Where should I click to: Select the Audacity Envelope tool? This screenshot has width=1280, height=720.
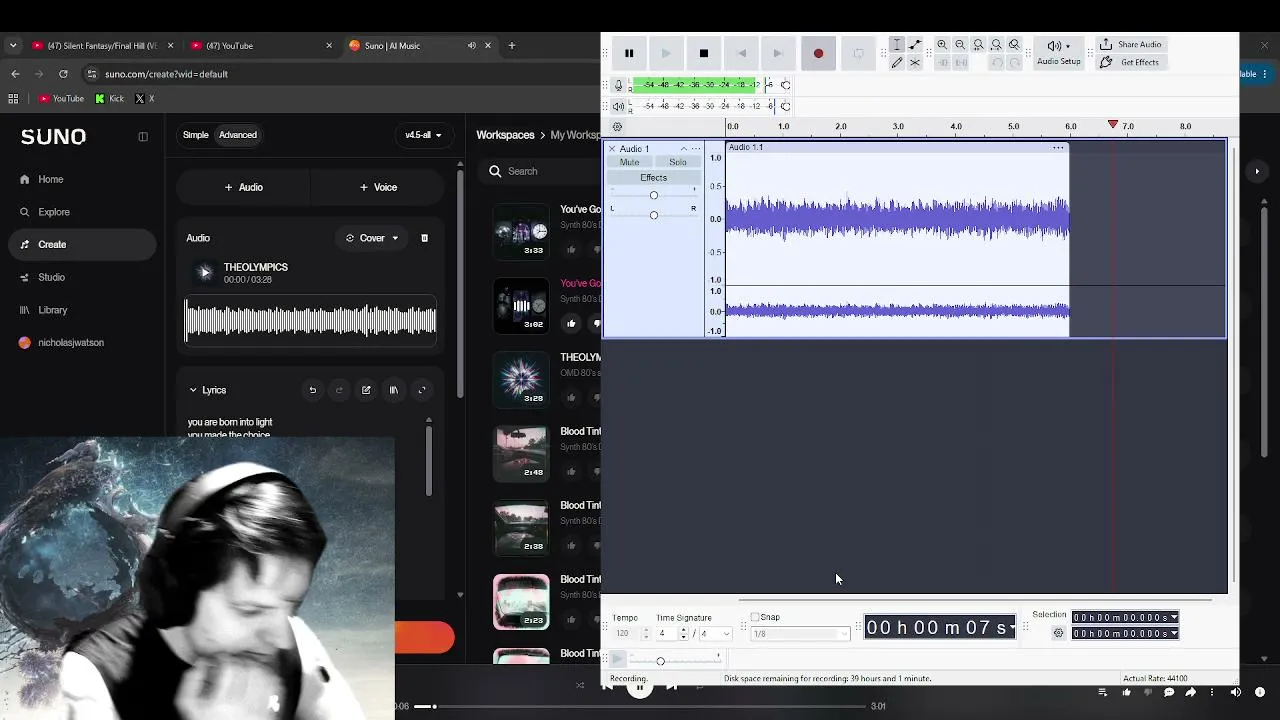915,45
